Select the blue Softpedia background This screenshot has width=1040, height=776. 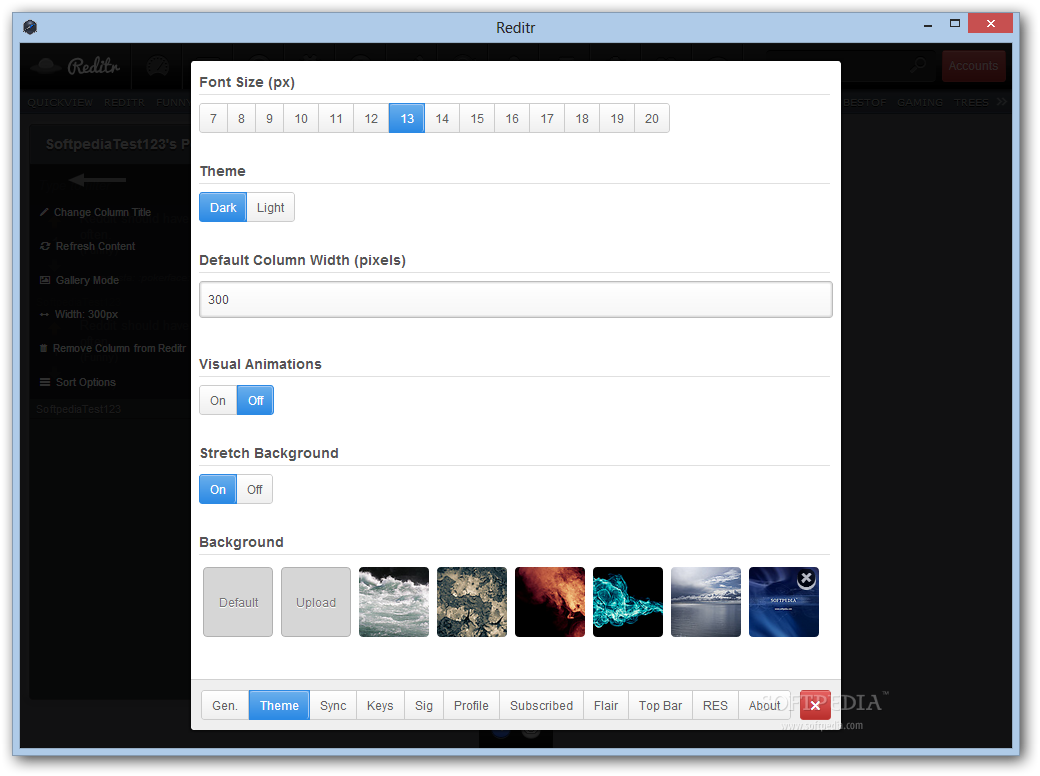(784, 602)
